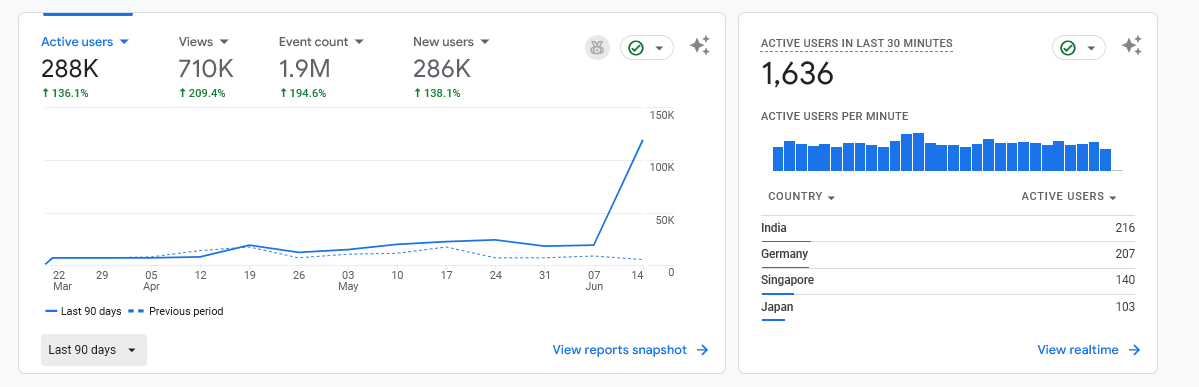The width and height of the screenshot is (1199, 387).
Task: Open View realtime link
Action: (x=1089, y=350)
